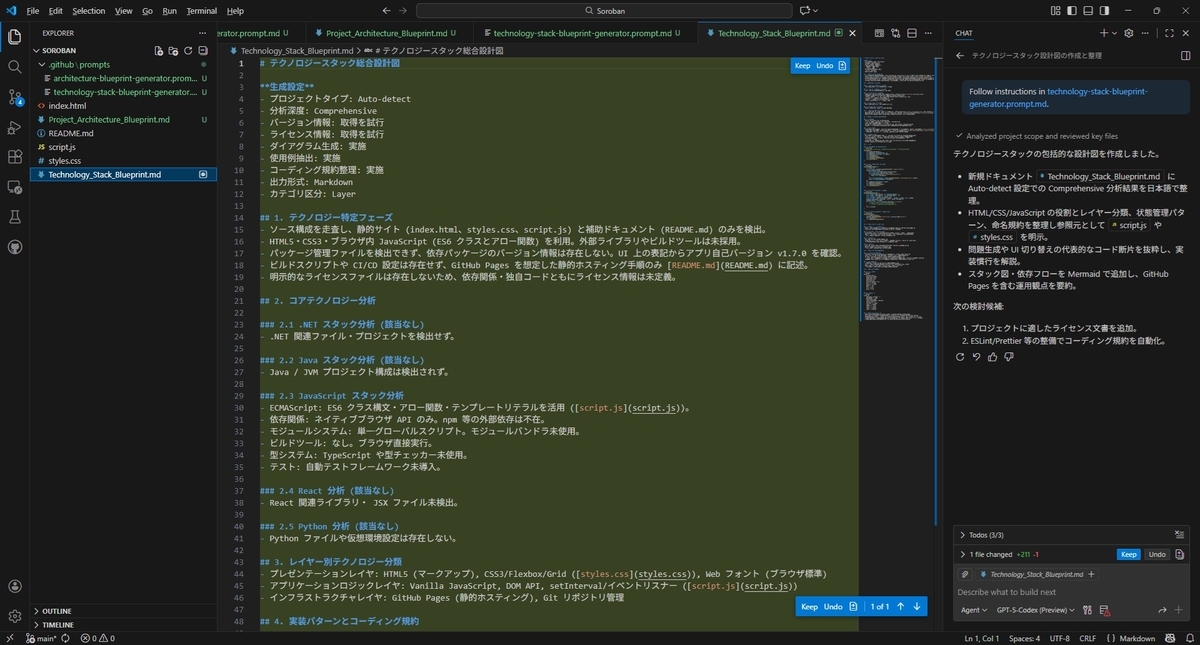Open the Selection menu
This screenshot has height=645, width=1200.
click(88, 11)
